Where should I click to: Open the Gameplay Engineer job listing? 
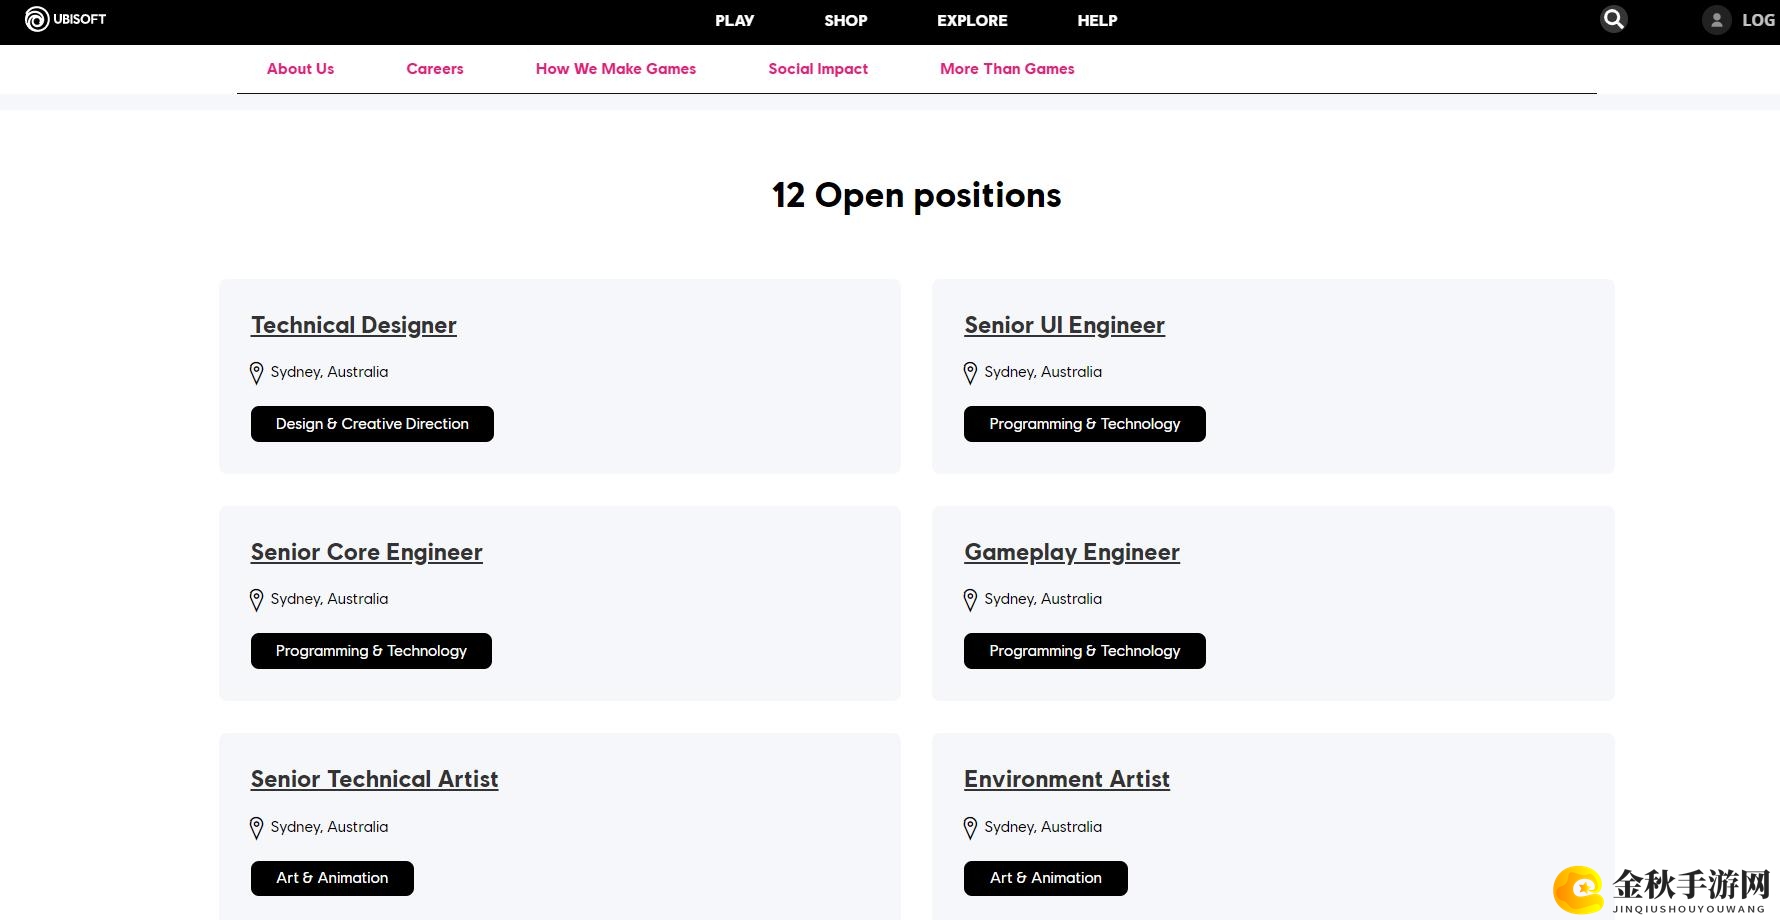1072,553
